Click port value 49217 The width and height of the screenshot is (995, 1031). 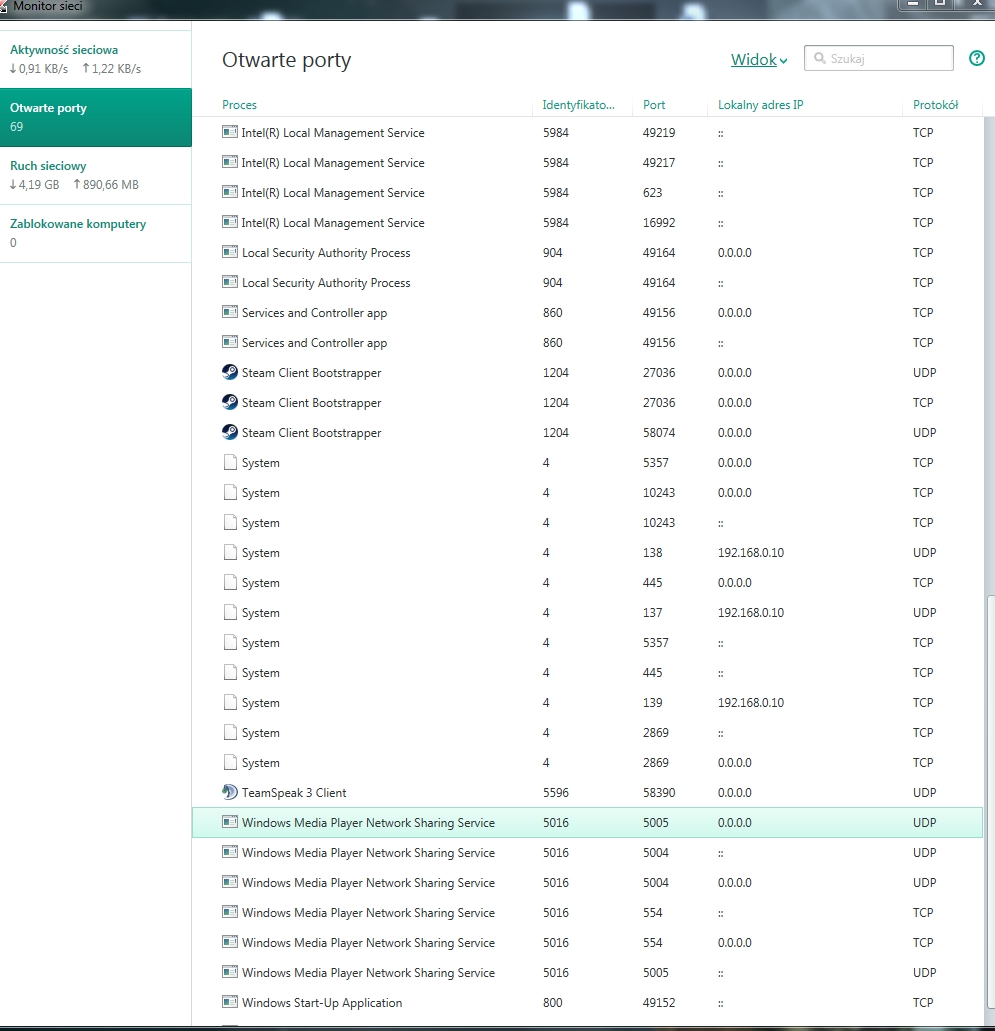coord(659,162)
